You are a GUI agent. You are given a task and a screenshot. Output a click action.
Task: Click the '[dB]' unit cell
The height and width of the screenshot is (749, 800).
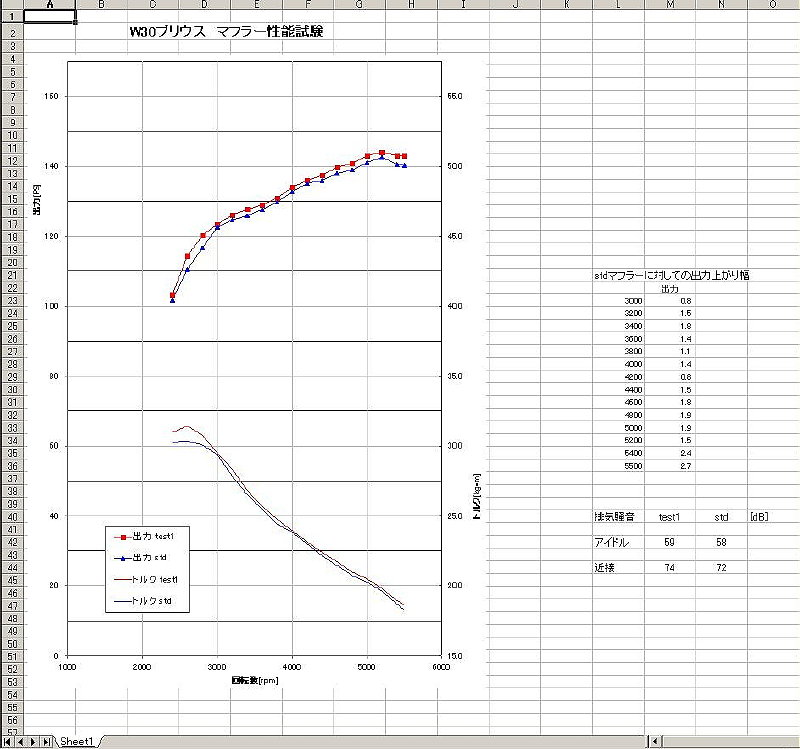click(759, 517)
